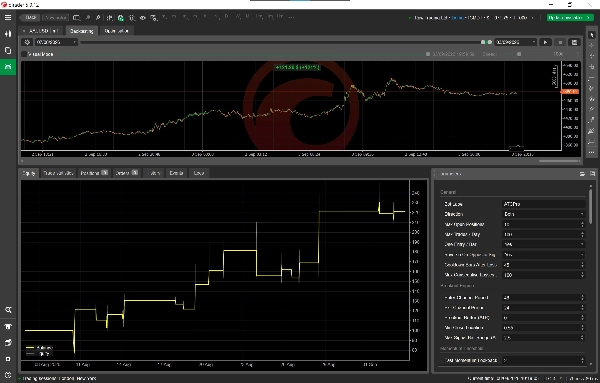Open the backtest start date dropdown
Image resolution: width=600 pixels, height=383 pixels.
(56, 42)
